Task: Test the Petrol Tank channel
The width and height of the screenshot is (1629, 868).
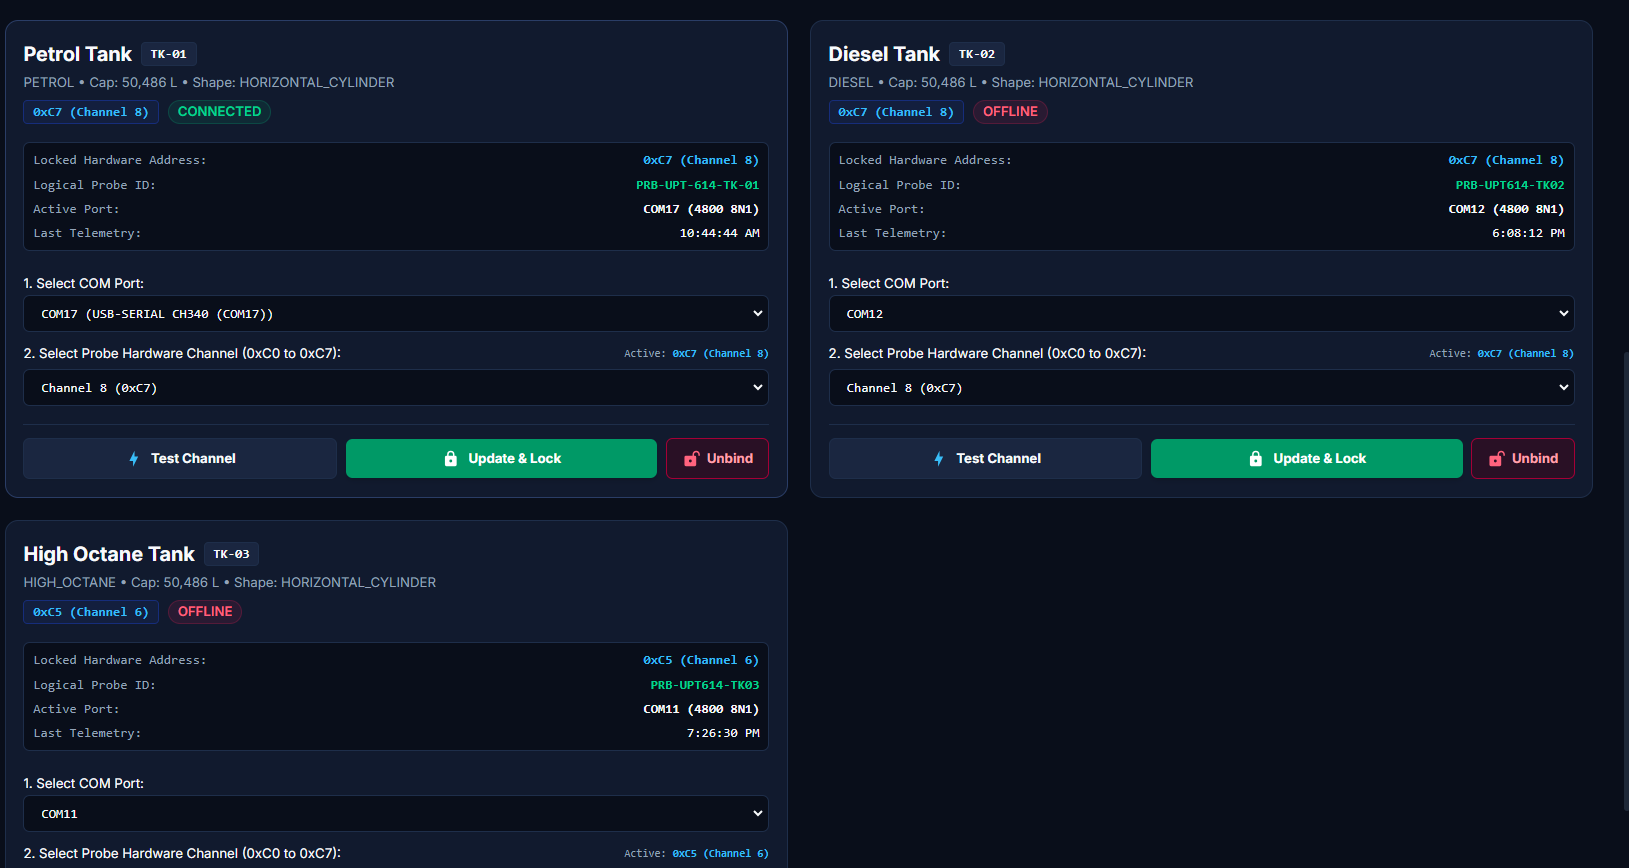Action: pos(180,459)
